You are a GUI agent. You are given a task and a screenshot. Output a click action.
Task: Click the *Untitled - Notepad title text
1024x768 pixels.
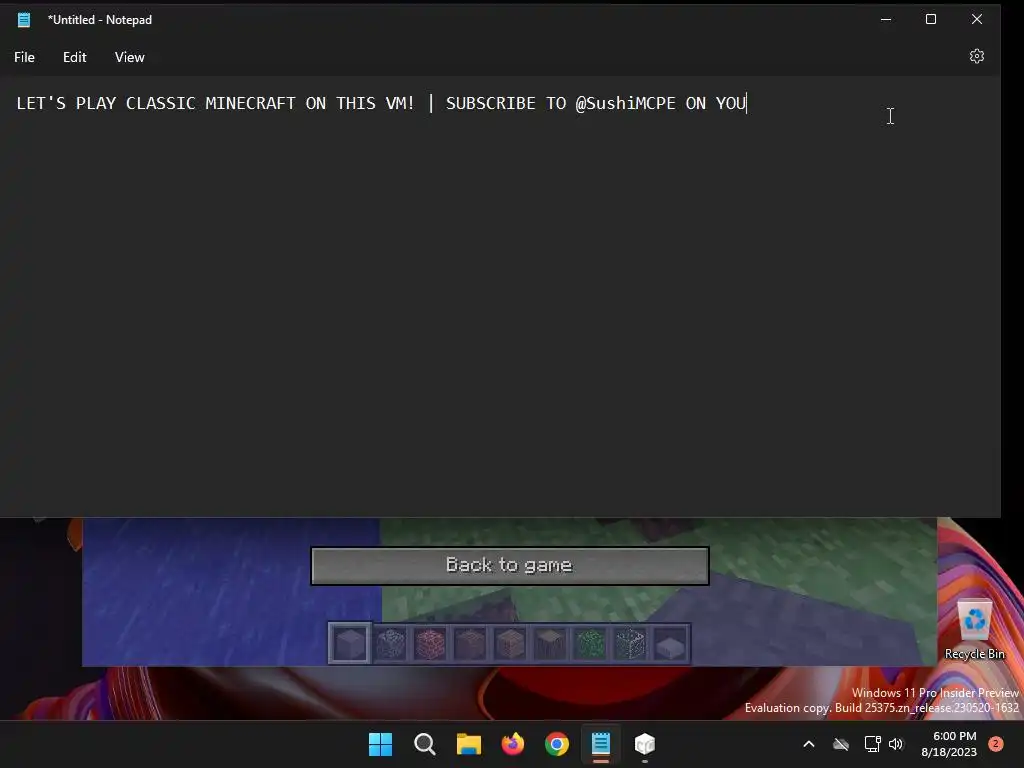(x=100, y=20)
